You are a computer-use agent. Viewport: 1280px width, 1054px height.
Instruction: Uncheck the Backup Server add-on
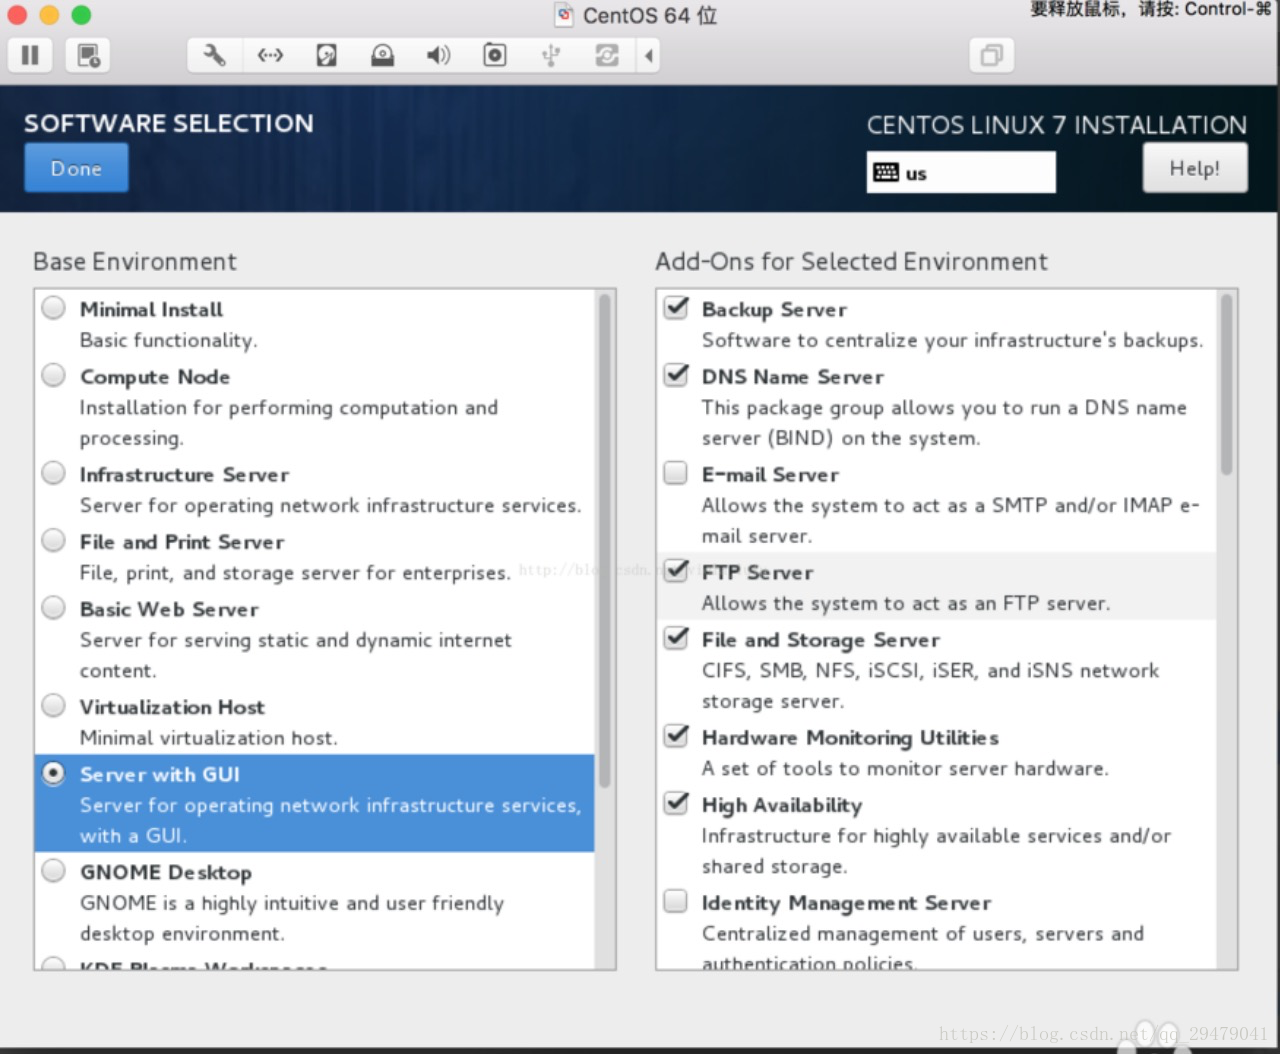coord(677,307)
